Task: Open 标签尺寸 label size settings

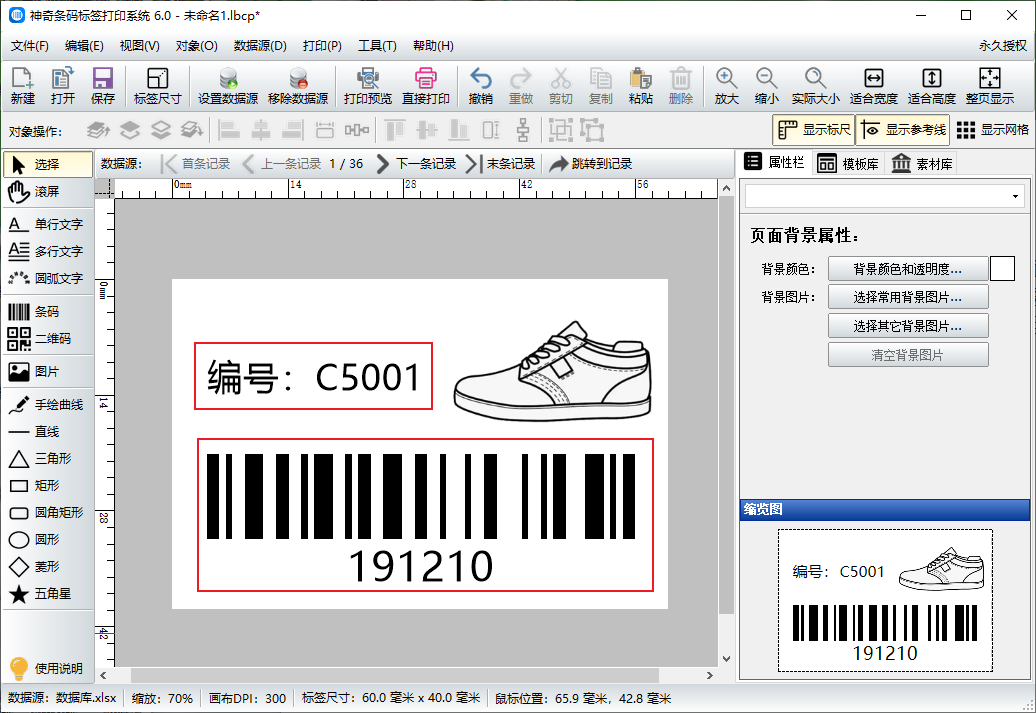Action: tap(157, 86)
